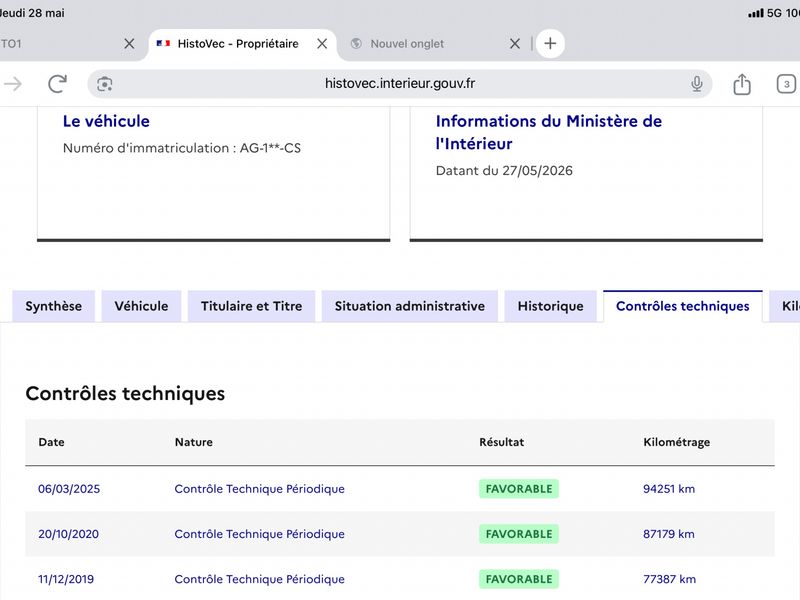Open the share sheet icon

742,84
